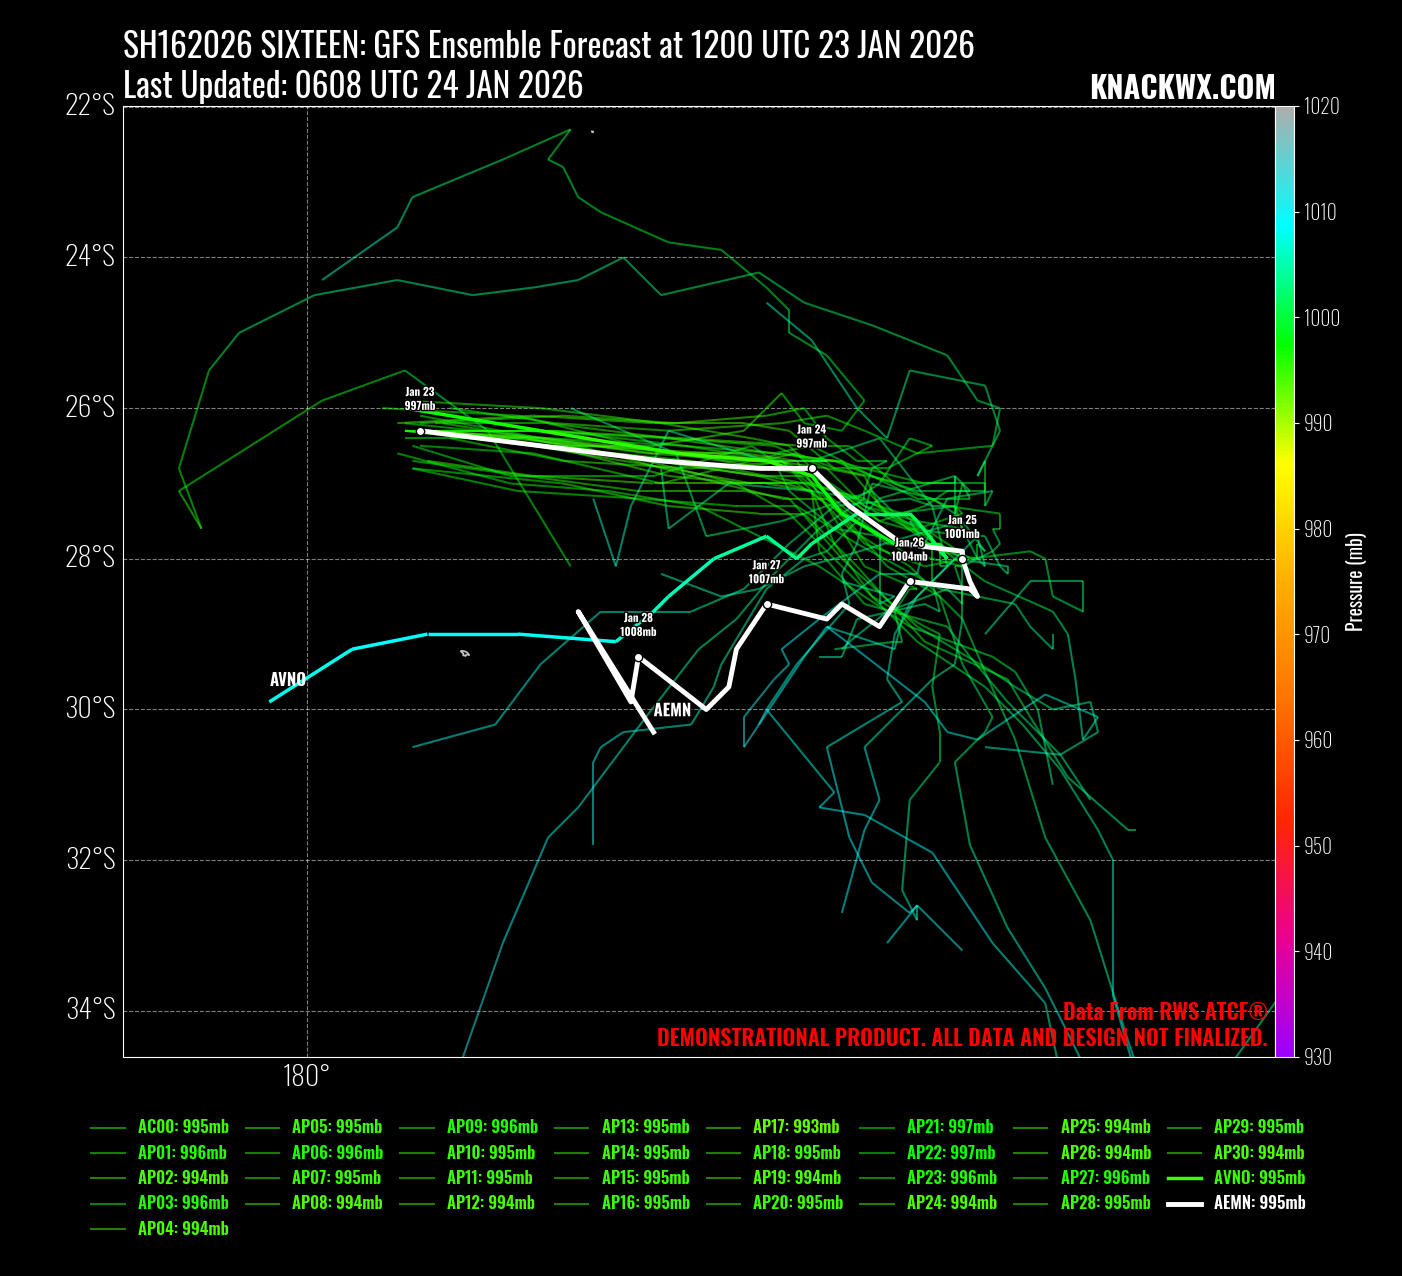Click the Jan 25 1001mb label
Image resolution: width=1402 pixels, height=1276 pixels.
click(962, 527)
